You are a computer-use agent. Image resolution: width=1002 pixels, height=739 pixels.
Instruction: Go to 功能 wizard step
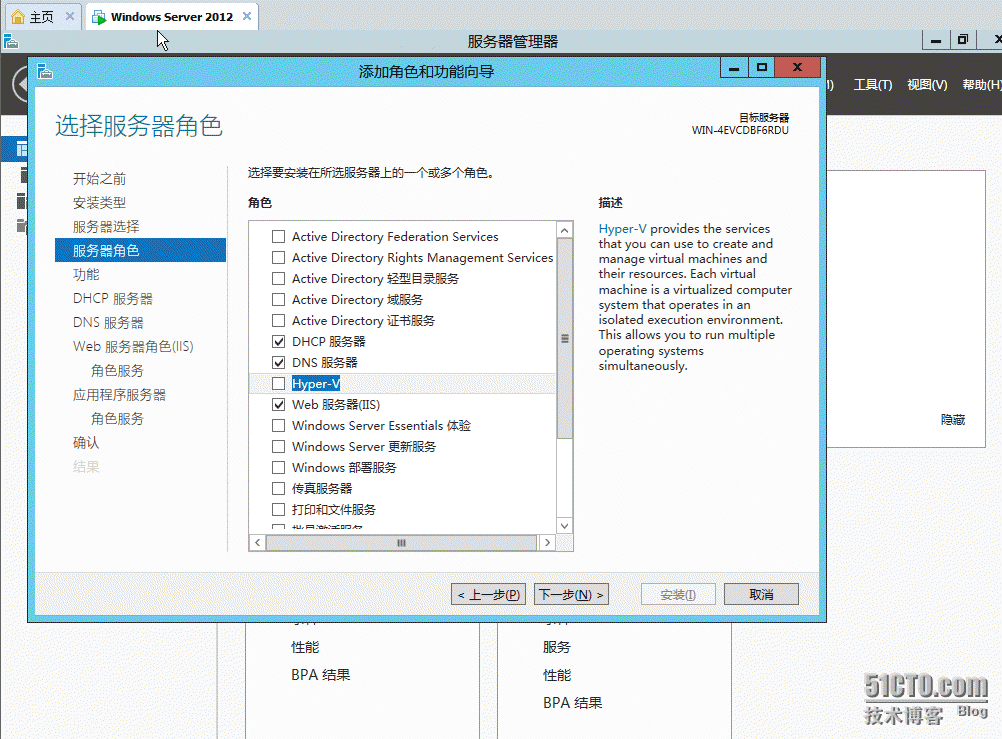[x=86, y=275]
